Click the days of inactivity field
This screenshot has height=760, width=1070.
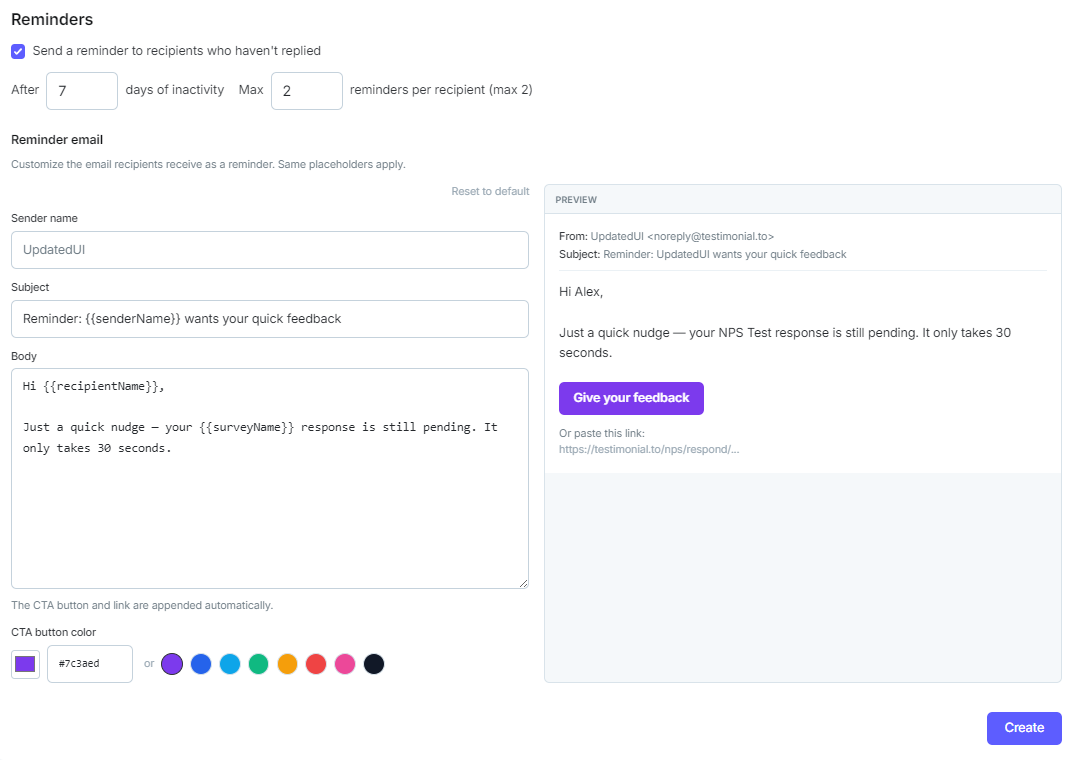point(82,91)
